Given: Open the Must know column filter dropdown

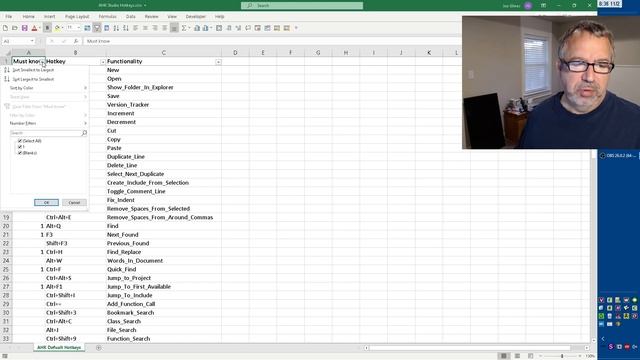Looking at the screenshot, I should [x=42, y=62].
